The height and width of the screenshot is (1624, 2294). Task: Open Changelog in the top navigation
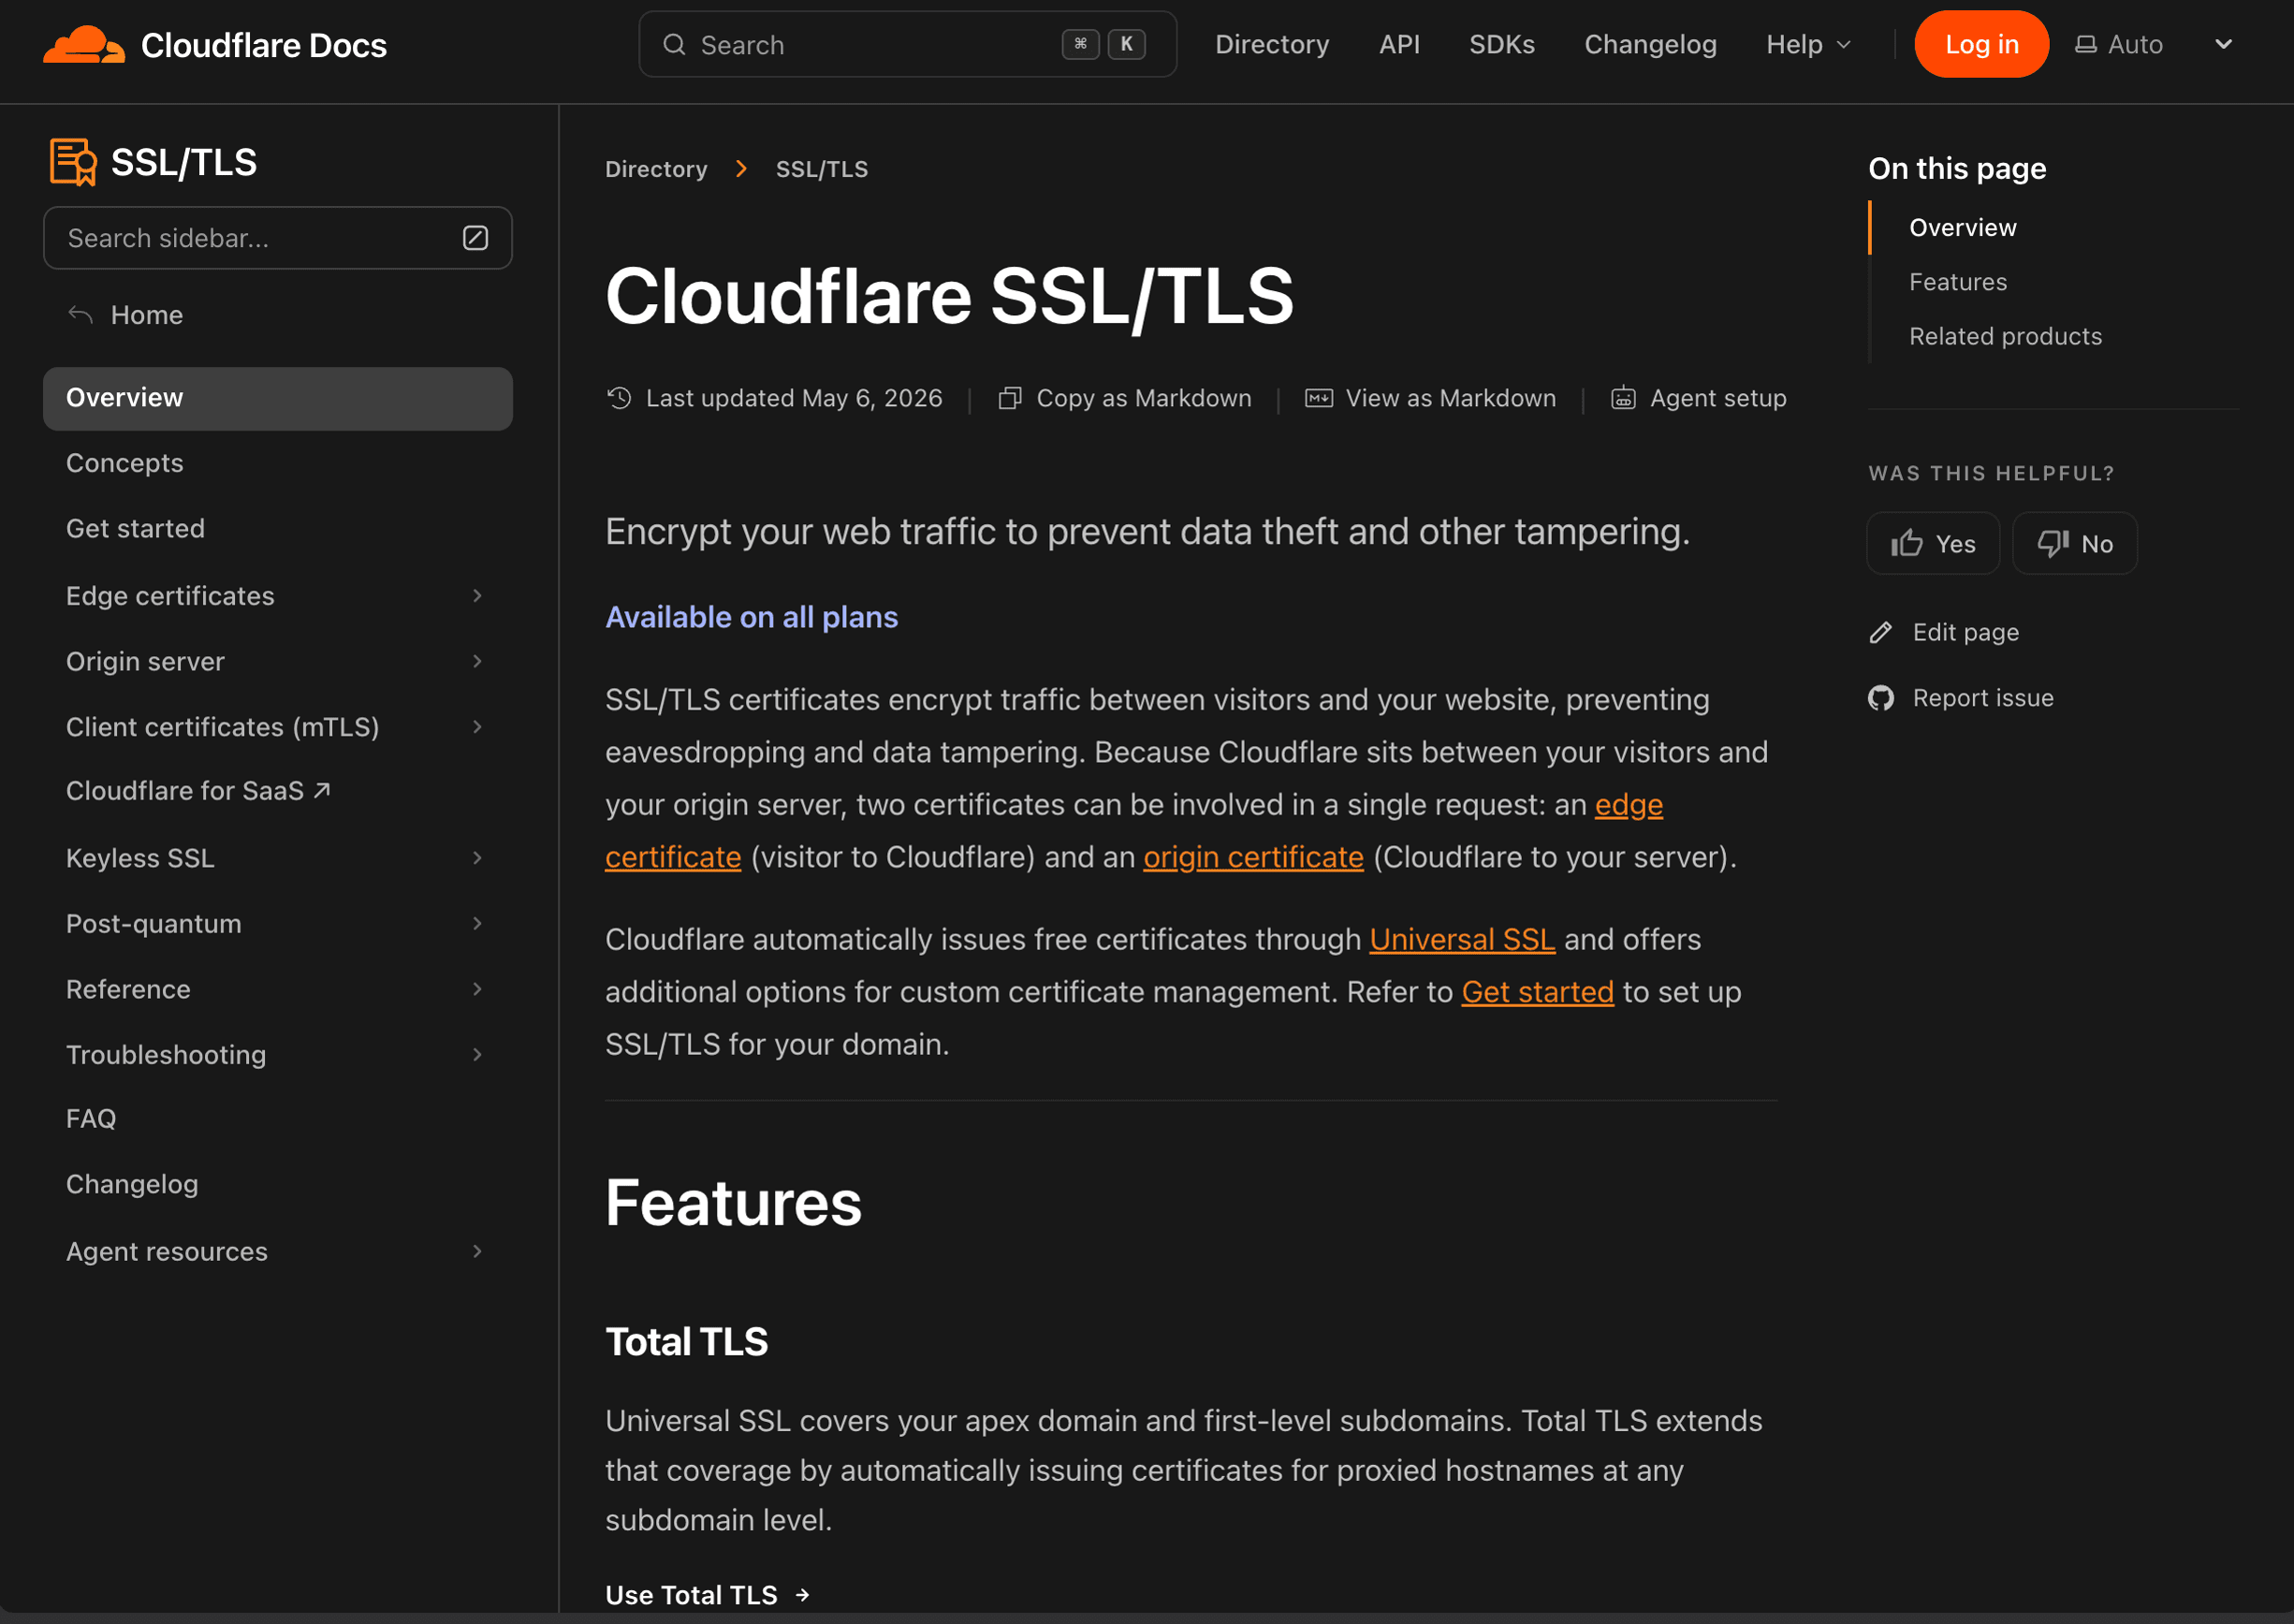(x=1650, y=45)
